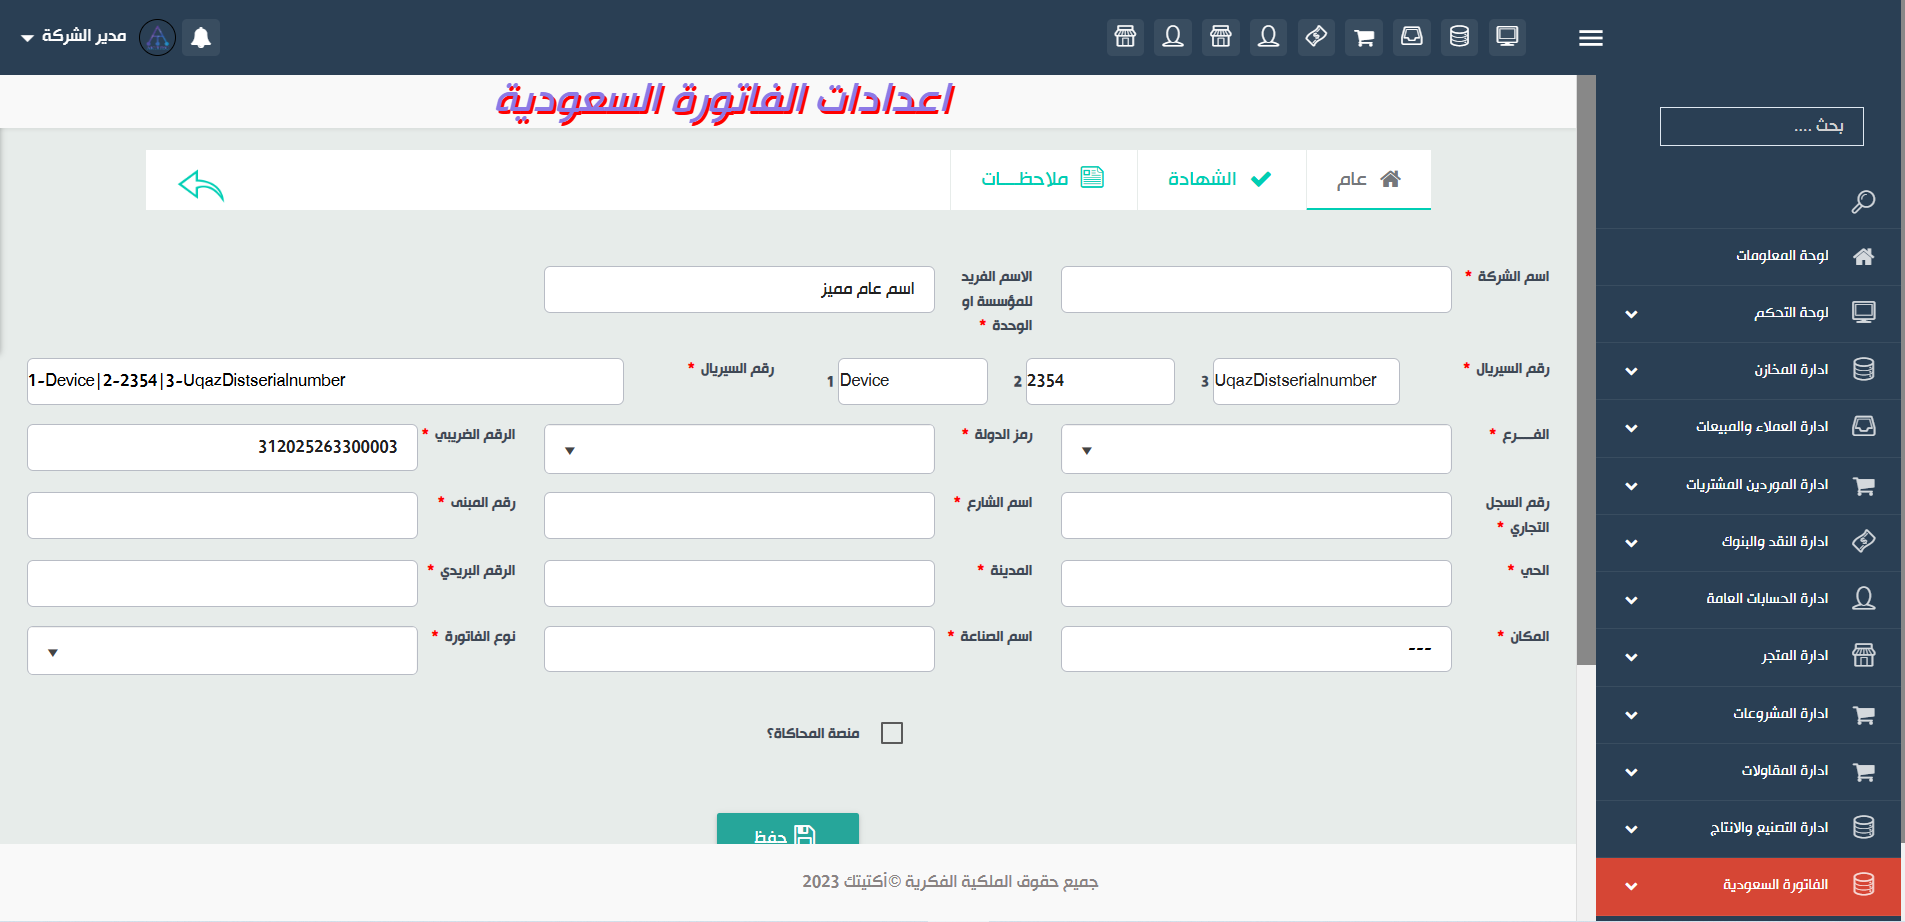
Task: Click the sidebar بحث search field
Action: click(x=1762, y=126)
